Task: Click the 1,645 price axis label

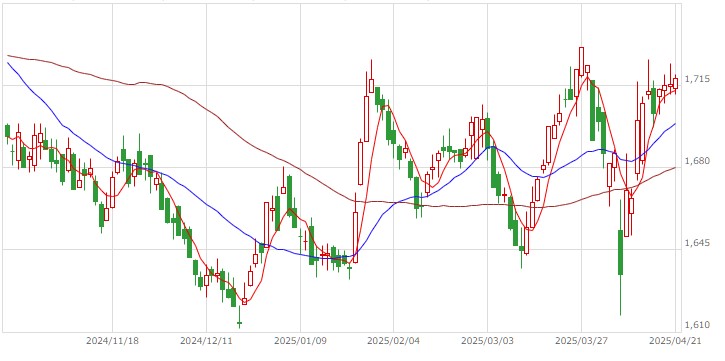Action: click(696, 243)
